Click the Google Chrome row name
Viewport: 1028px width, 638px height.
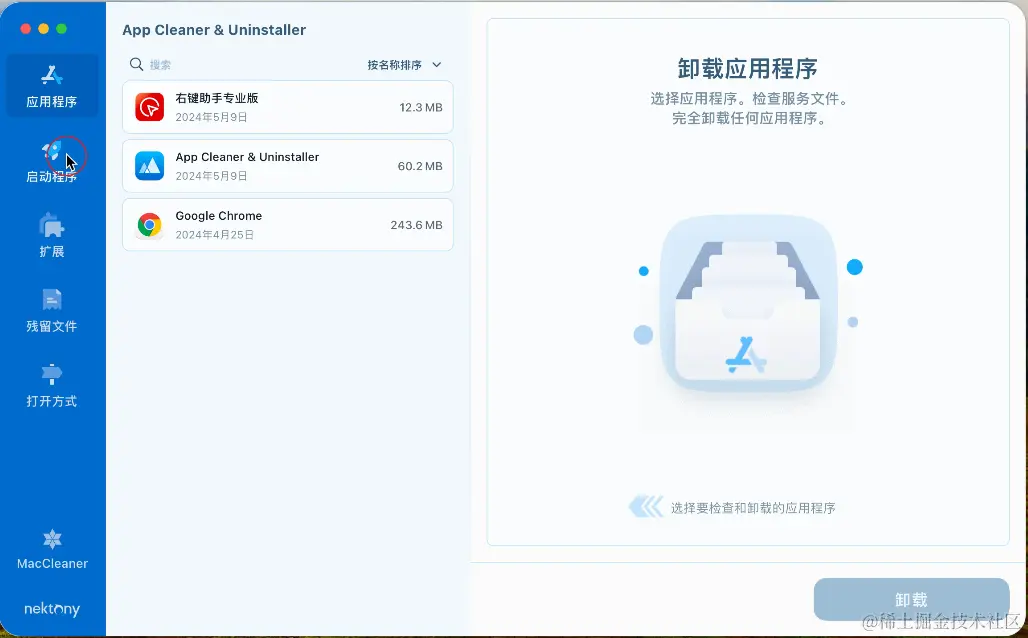pyautogui.click(x=218, y=216)
